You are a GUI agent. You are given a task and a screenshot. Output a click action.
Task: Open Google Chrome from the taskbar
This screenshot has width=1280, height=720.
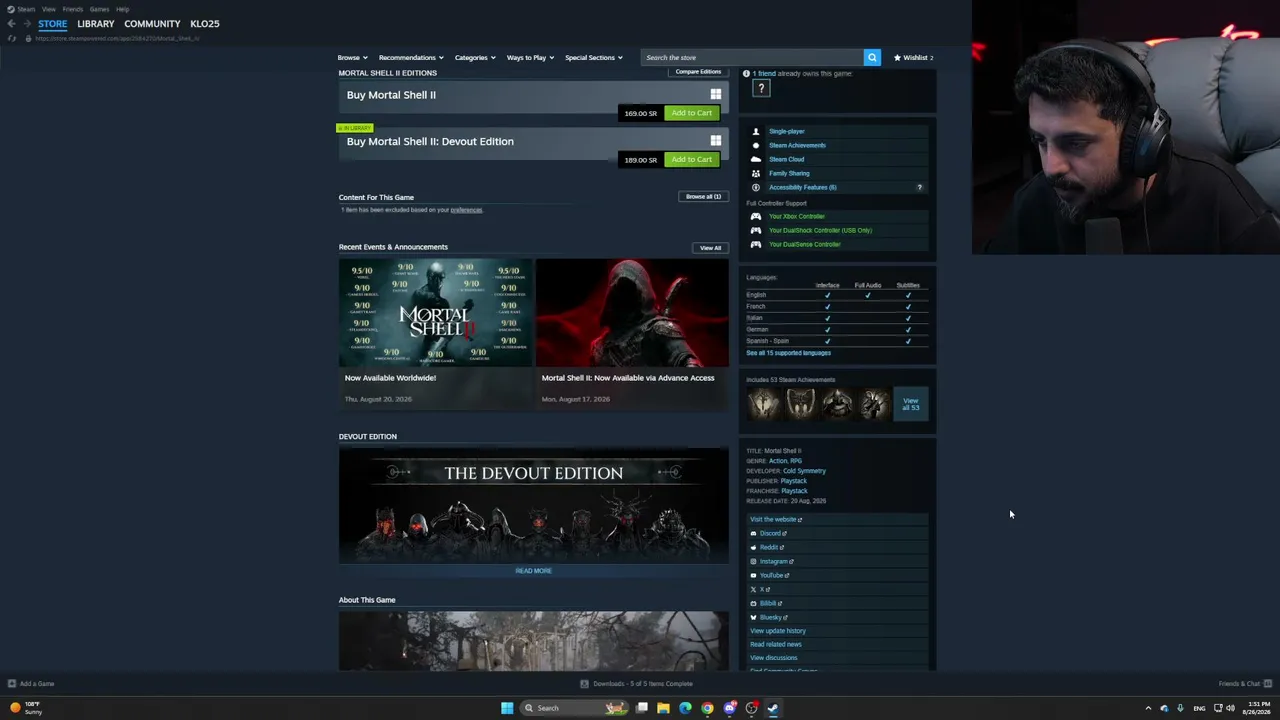pos(707,708)
